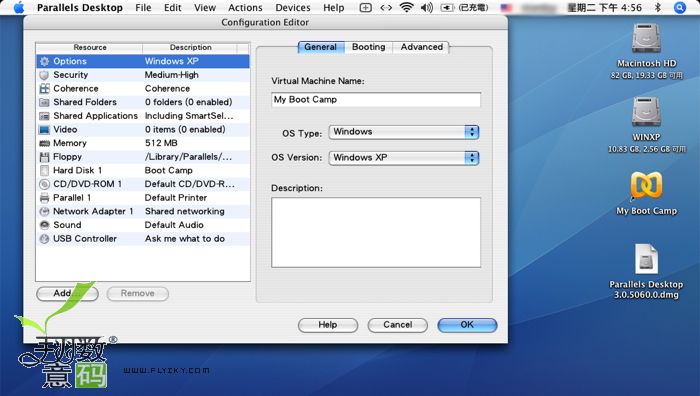Open the File menu

(x=143, y=8)
